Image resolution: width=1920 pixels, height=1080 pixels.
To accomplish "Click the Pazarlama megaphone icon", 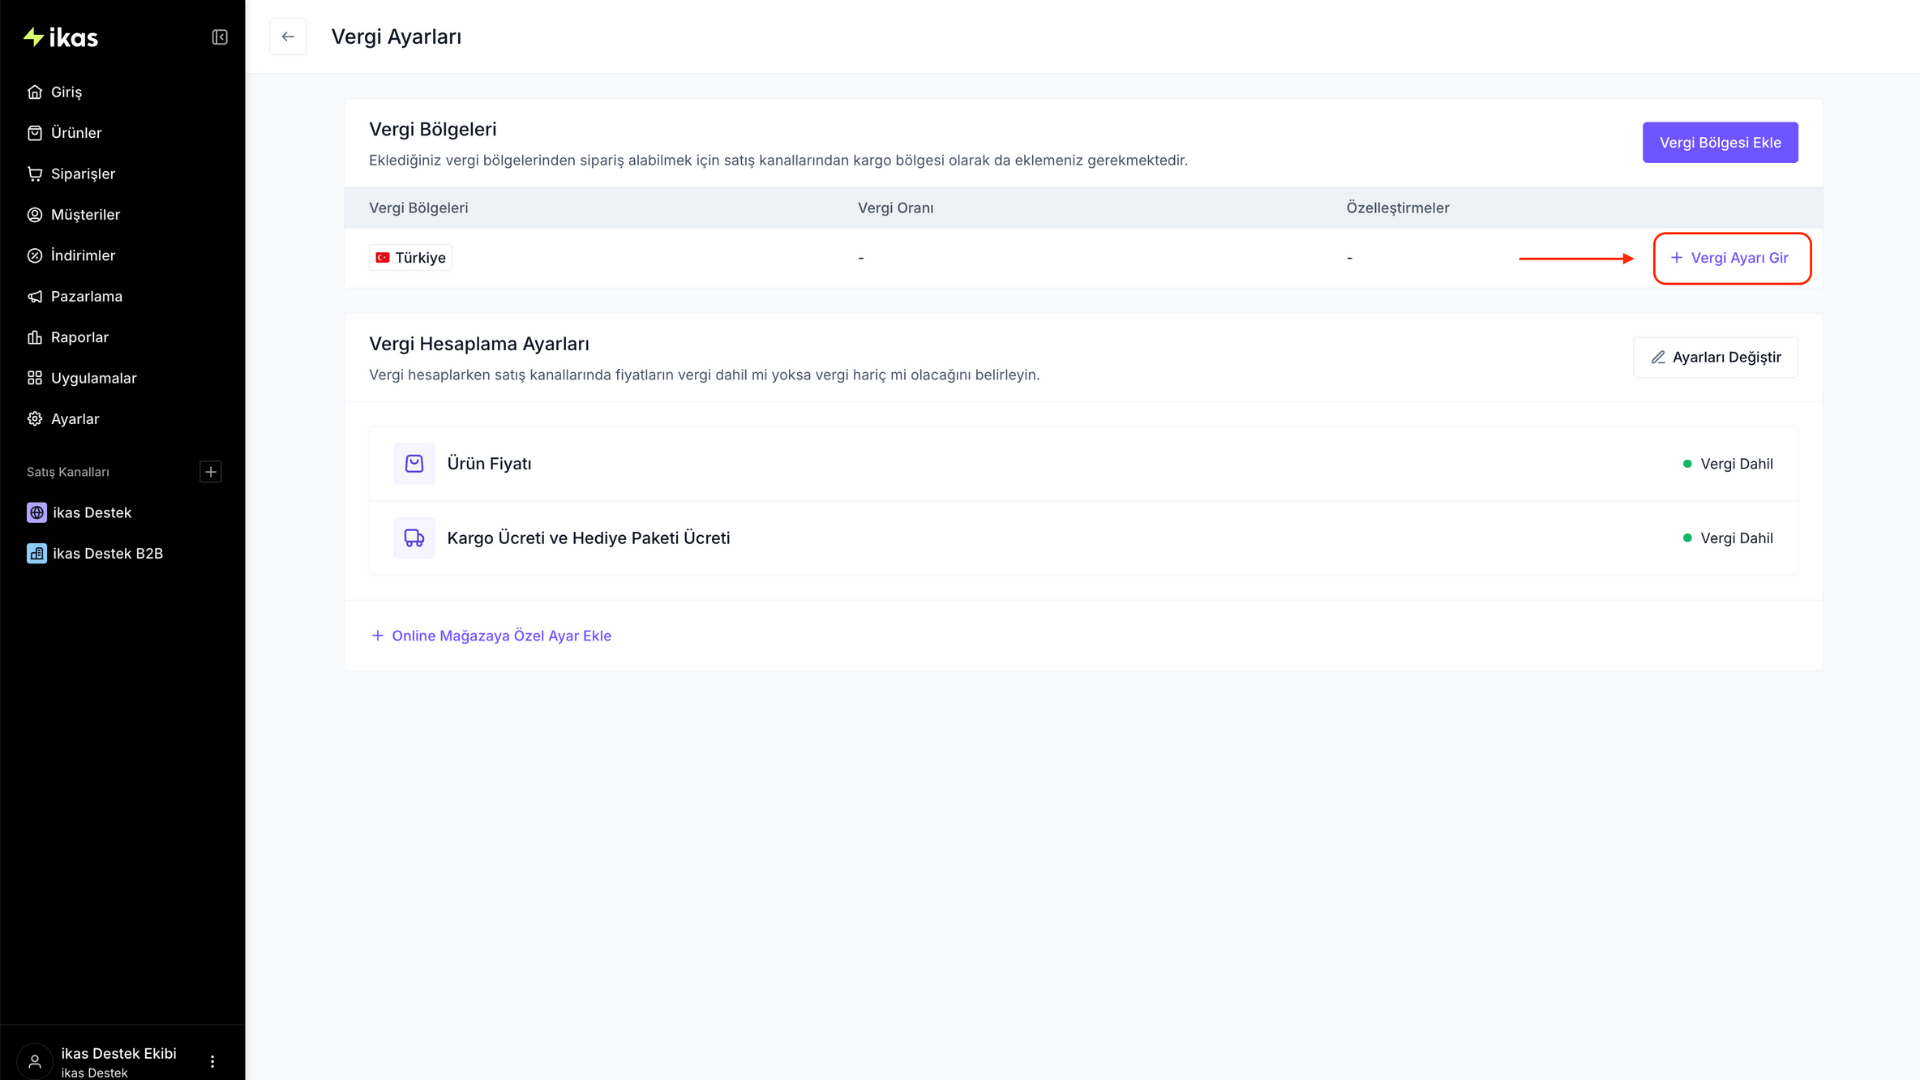I will pos(35,297).
